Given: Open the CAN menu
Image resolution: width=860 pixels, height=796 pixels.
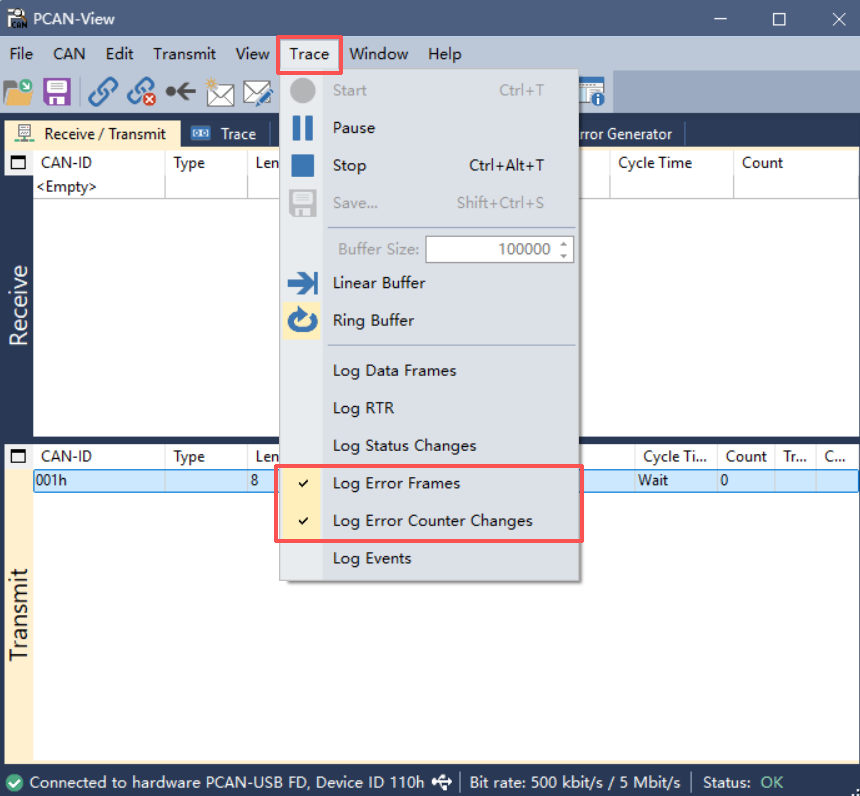Looking at the screenshot, I should coord(69,54).
